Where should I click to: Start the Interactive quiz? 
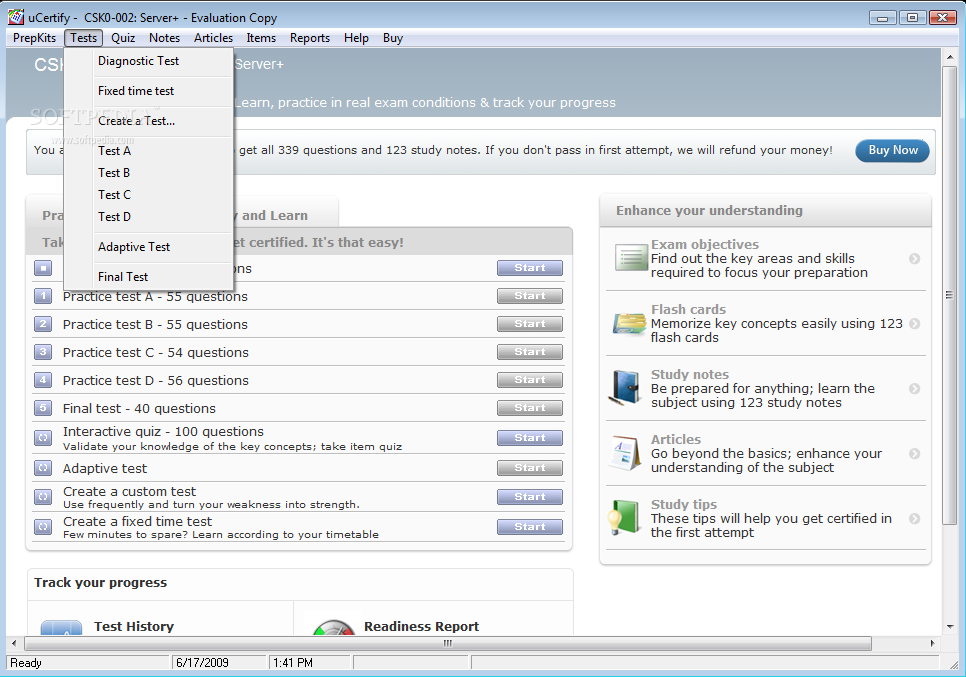[x=530, y=438]
